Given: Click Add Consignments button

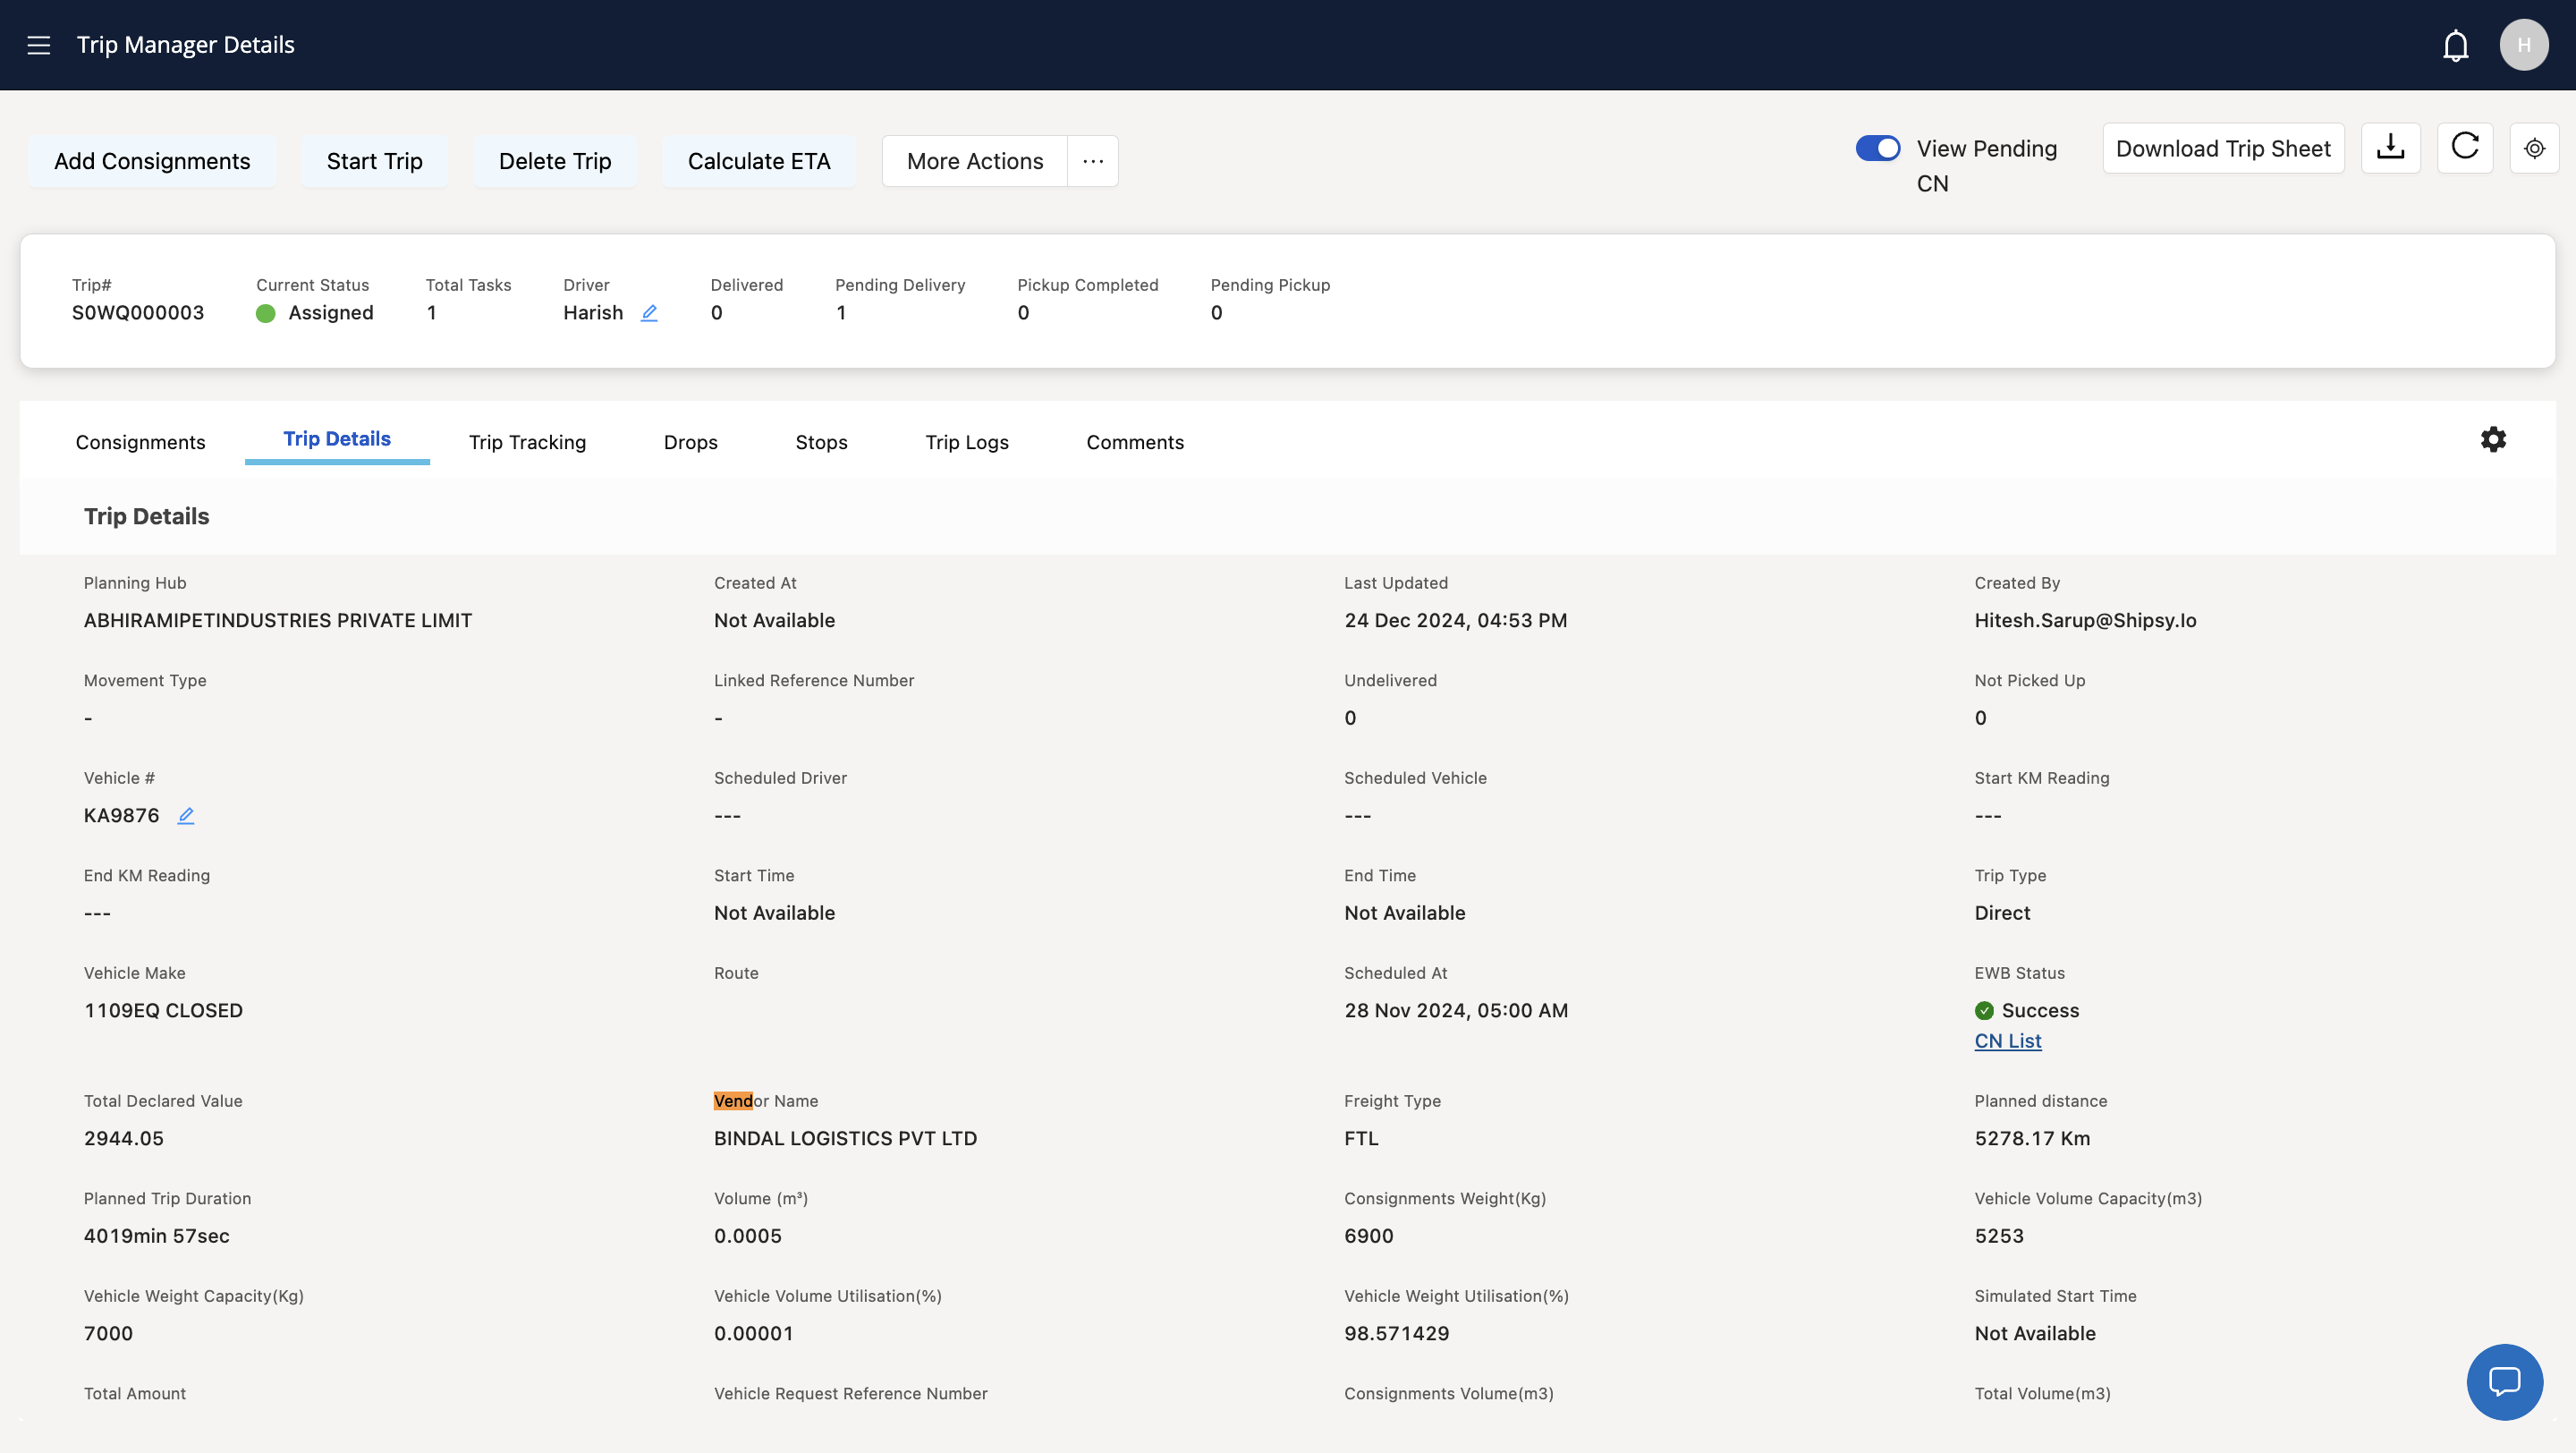Looking at the screenshot, I should (152, 161).
